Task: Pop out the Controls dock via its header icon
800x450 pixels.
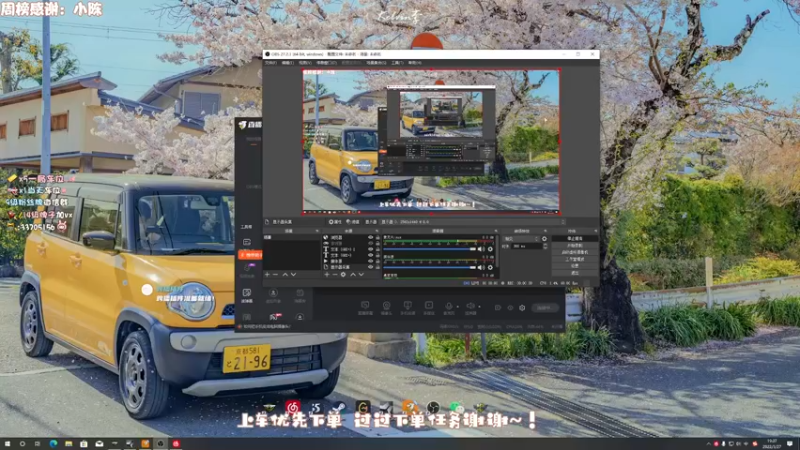Action: 595,231
